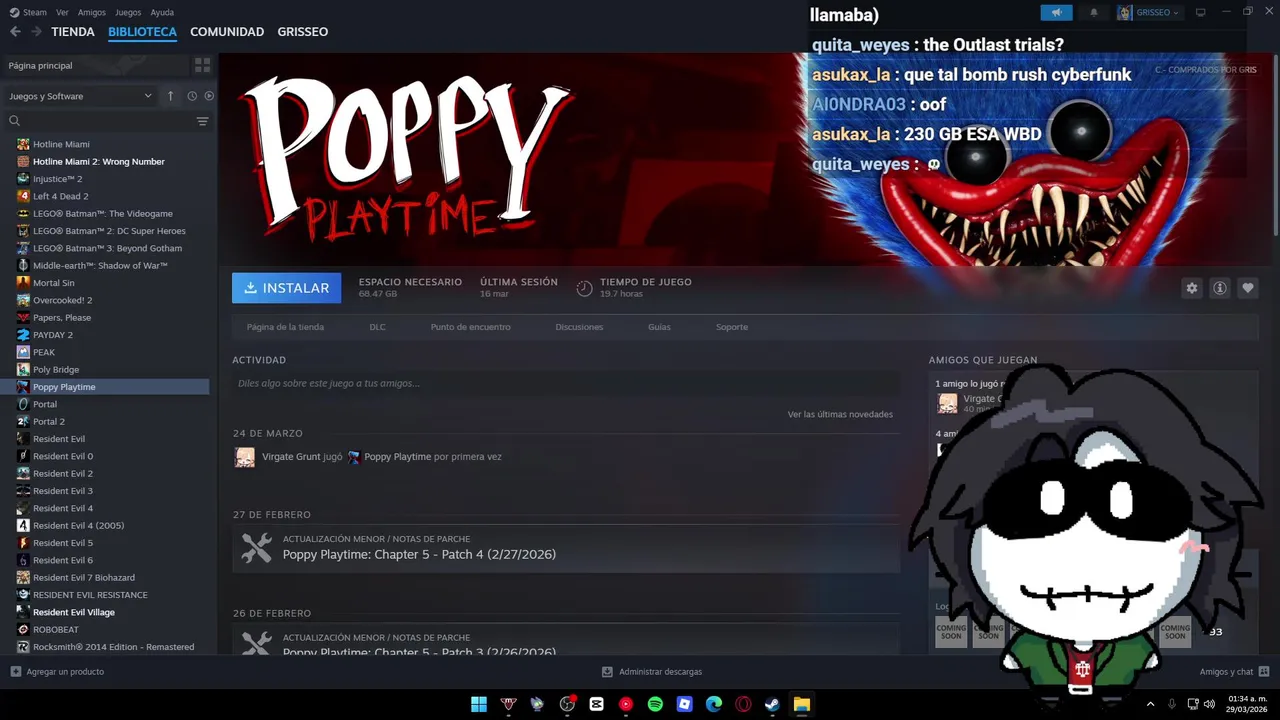Image resolution: width=1280 pixels, height=720 pixels.
Task: Open the GRISSEO account dropdown
Action: tap(1149, 12)
